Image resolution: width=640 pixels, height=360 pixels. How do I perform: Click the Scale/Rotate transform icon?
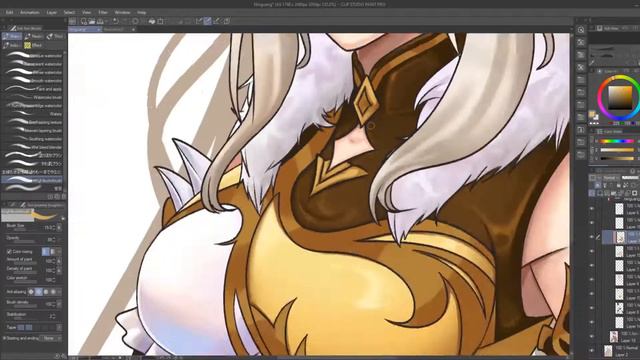point(161,21)
